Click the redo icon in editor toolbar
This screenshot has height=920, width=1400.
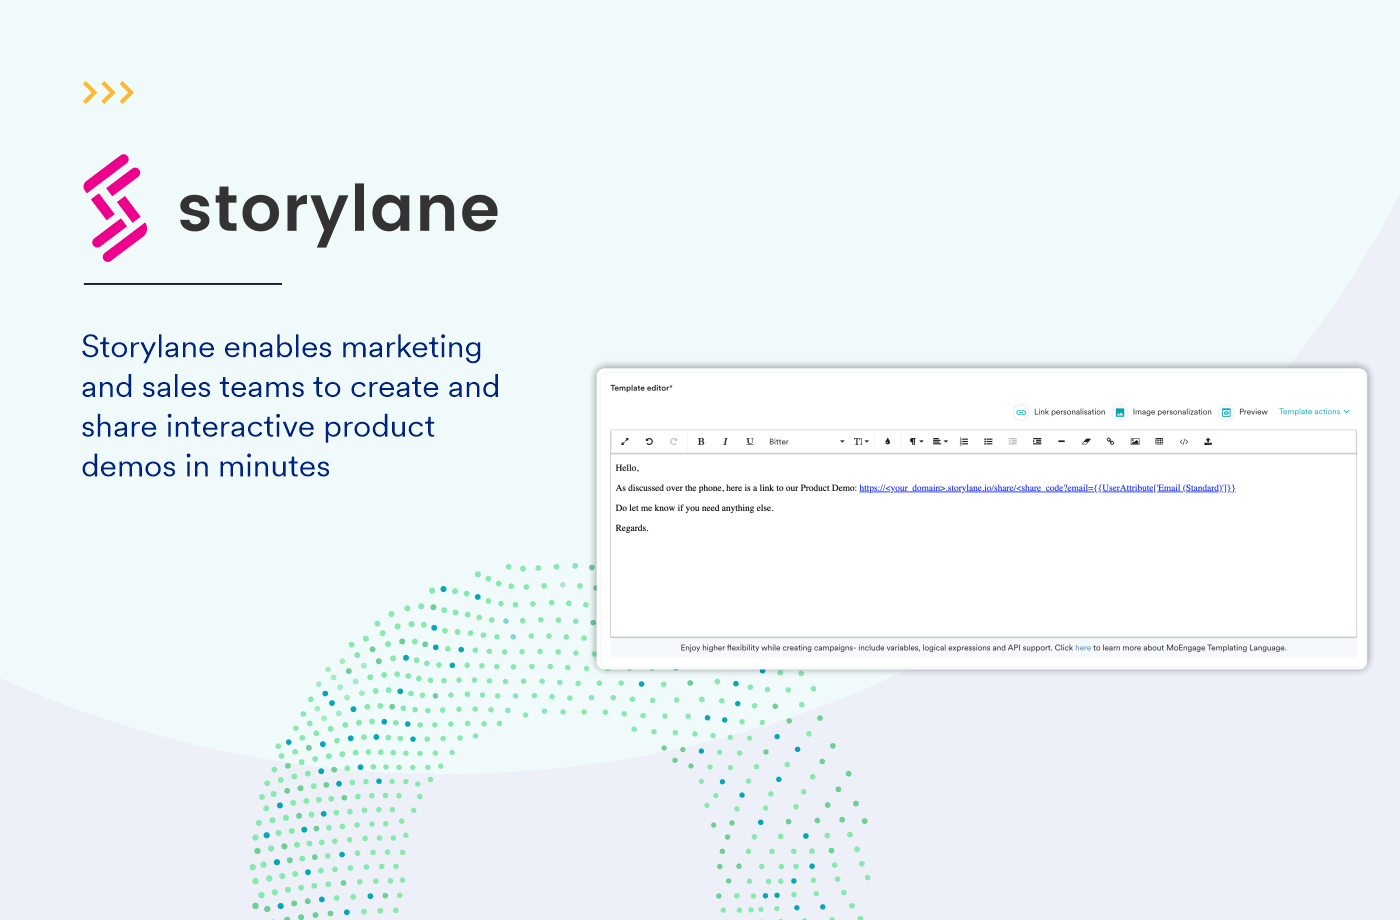673,441
